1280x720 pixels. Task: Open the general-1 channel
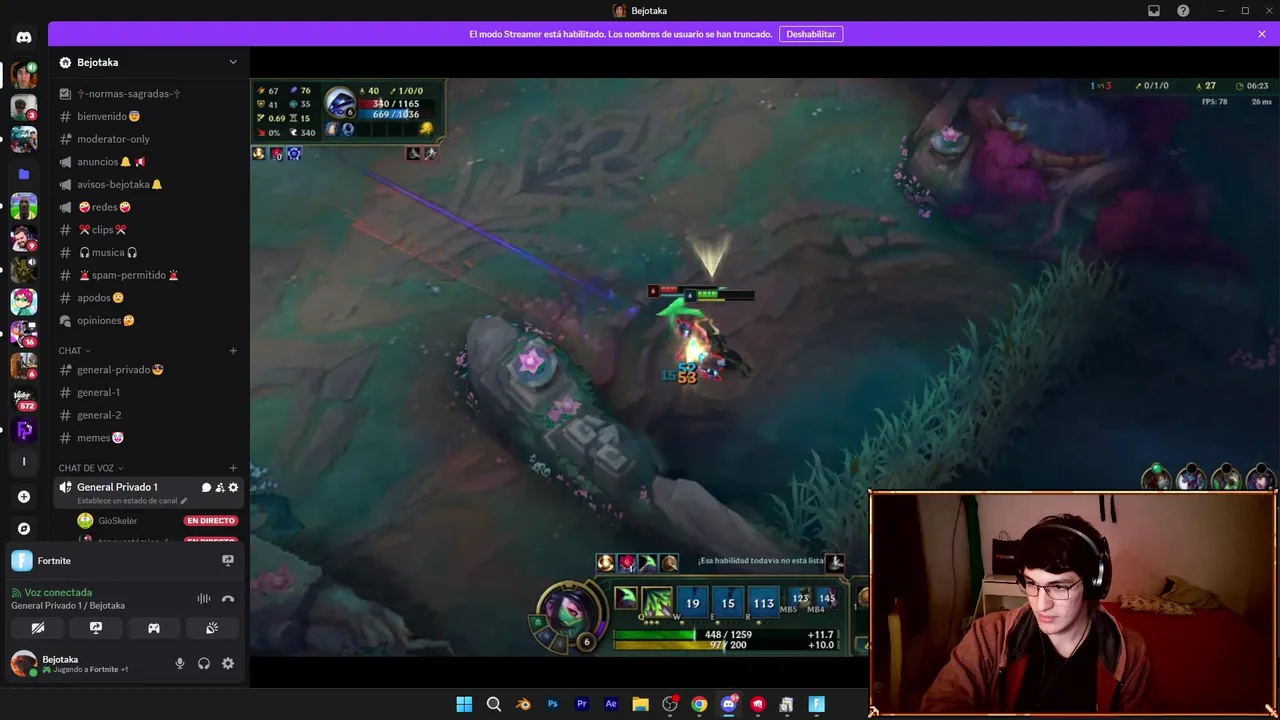pos(148,392)
